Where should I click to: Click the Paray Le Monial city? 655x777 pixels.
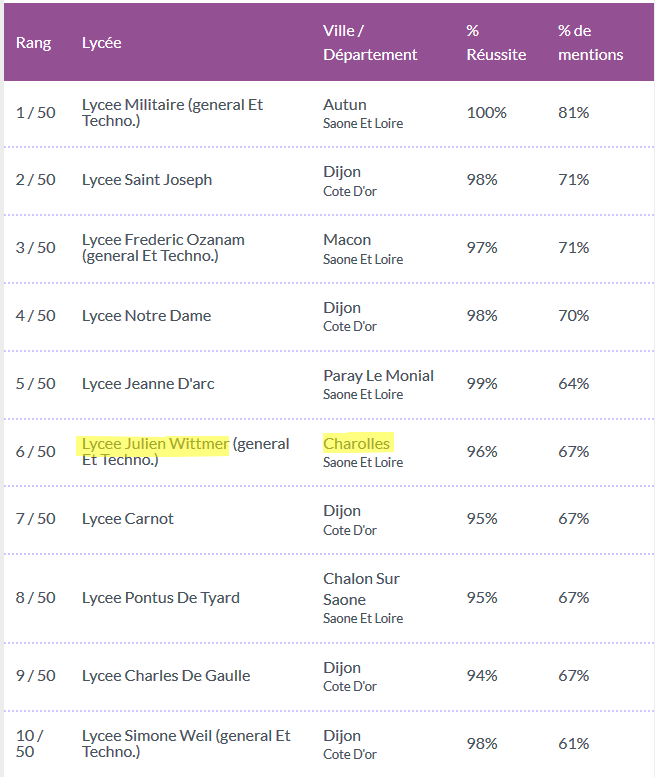[379, 376]
